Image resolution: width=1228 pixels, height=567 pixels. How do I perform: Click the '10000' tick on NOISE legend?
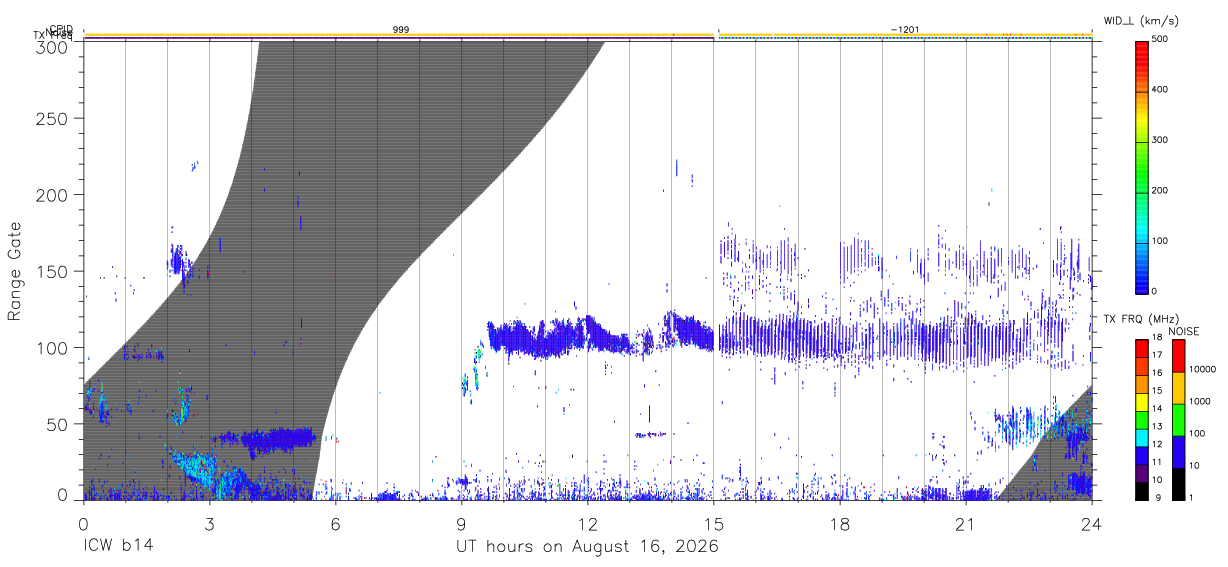1202,370
